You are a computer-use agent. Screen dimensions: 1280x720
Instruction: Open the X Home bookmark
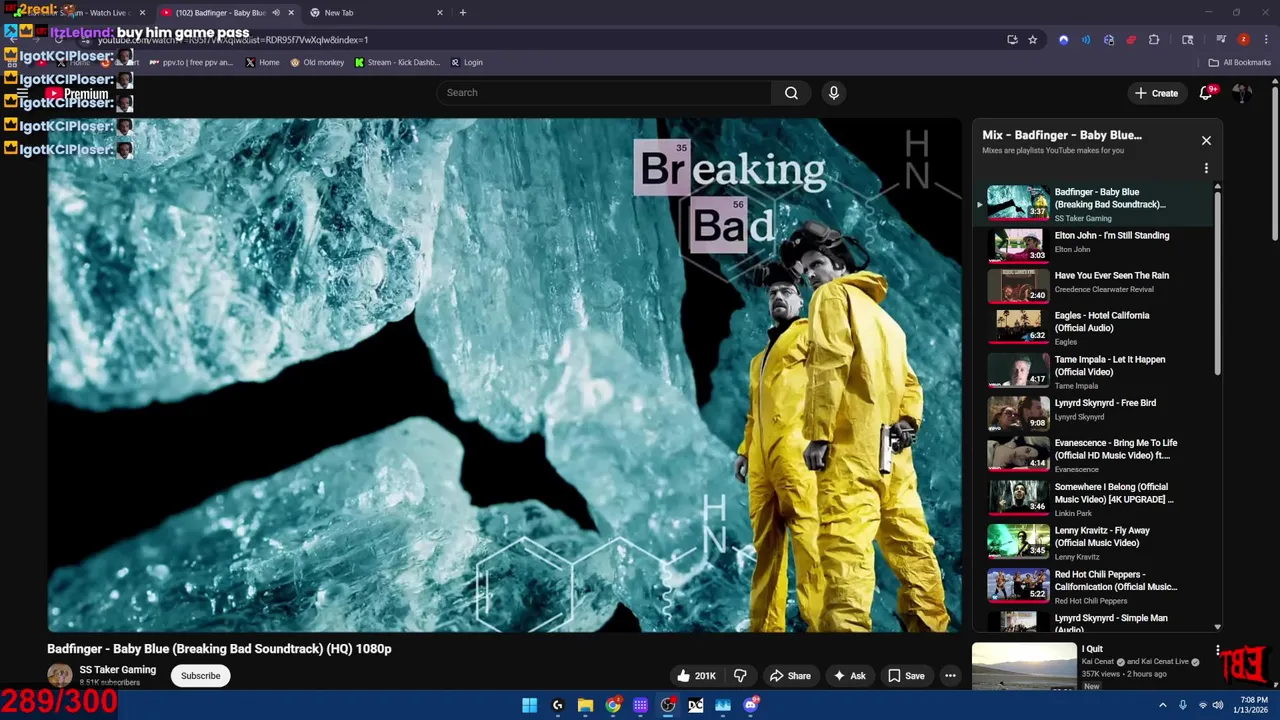pos(263,62)
